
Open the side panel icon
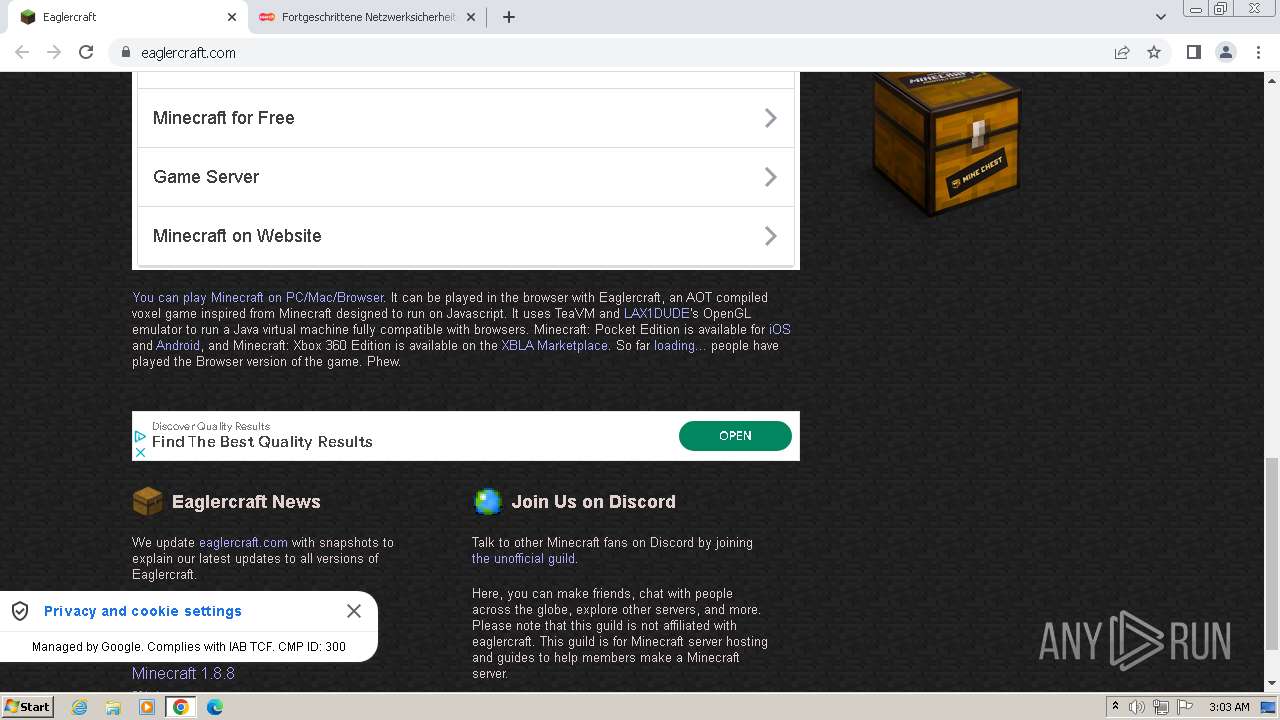(x=1193, y=52)
